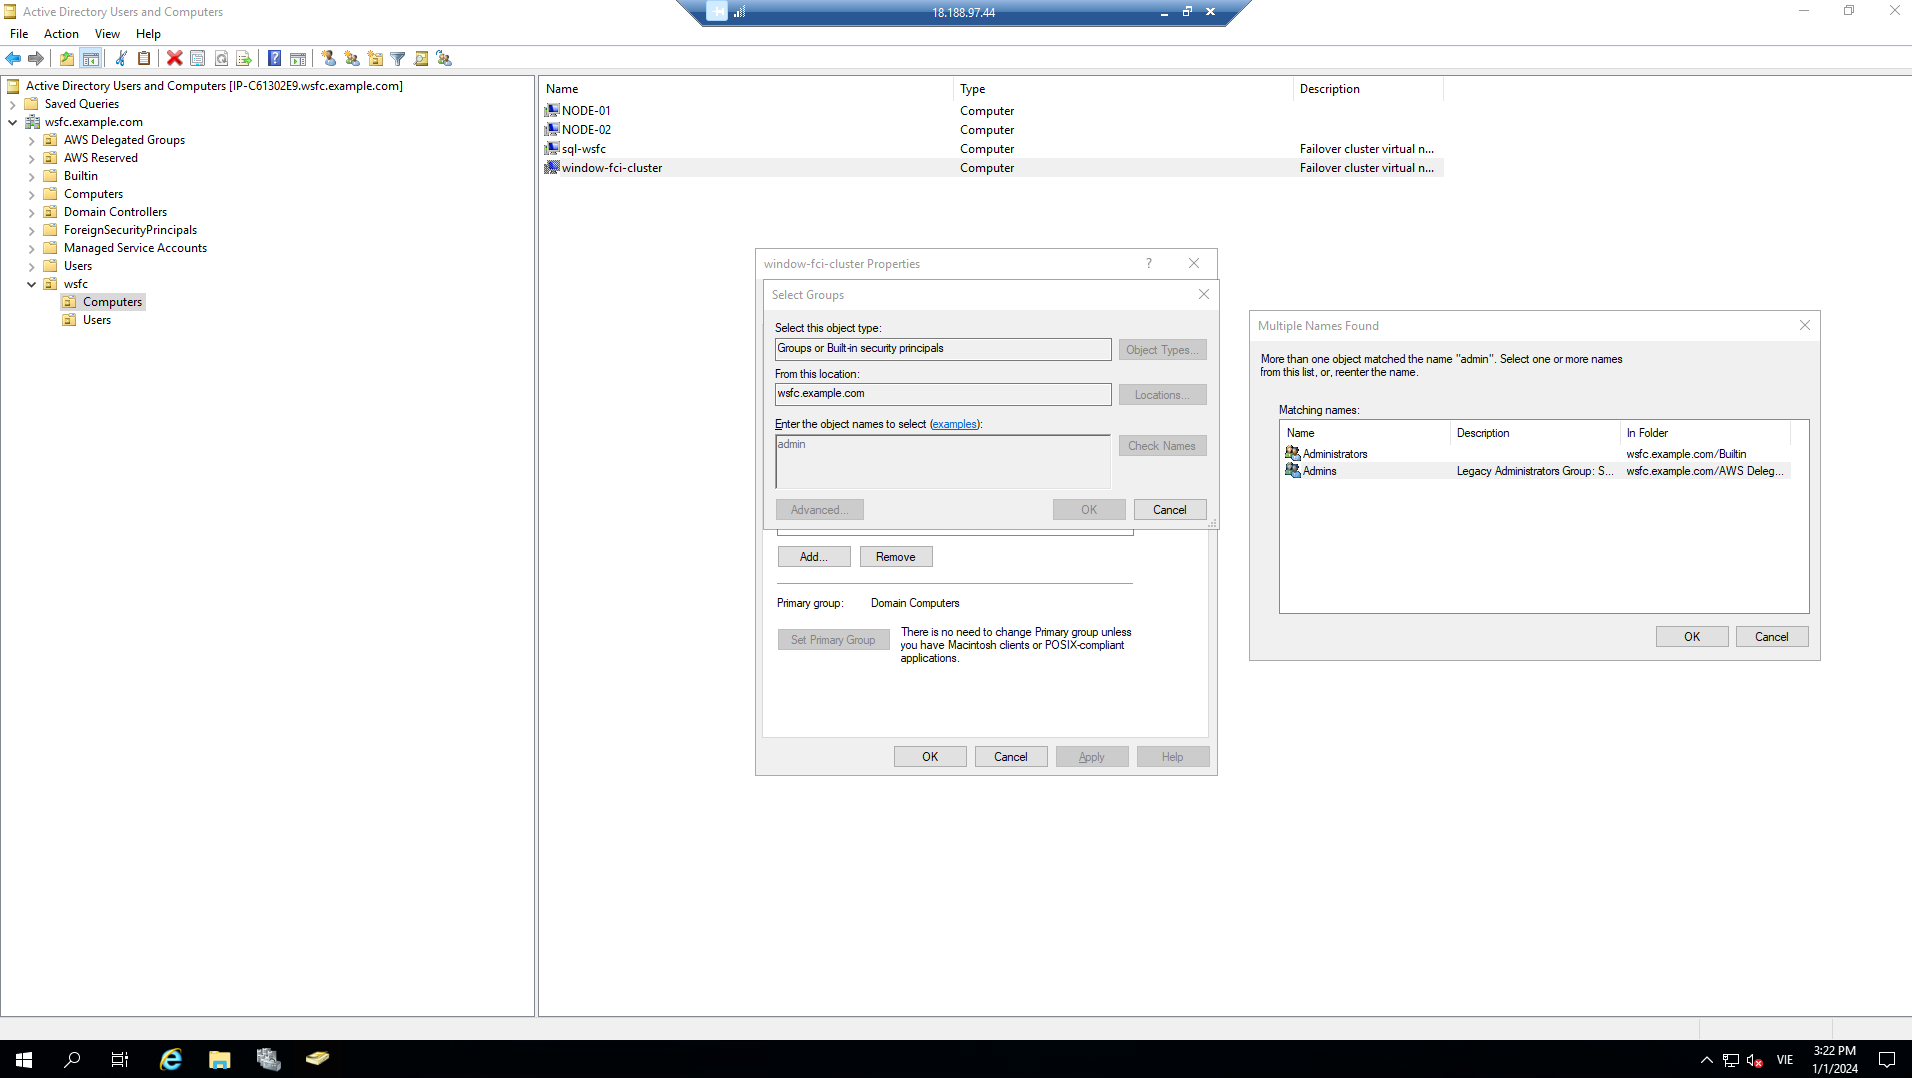Delete selected object using red X icon
This screenshot has width=1912, height=1078.
[x=175, y=58]
